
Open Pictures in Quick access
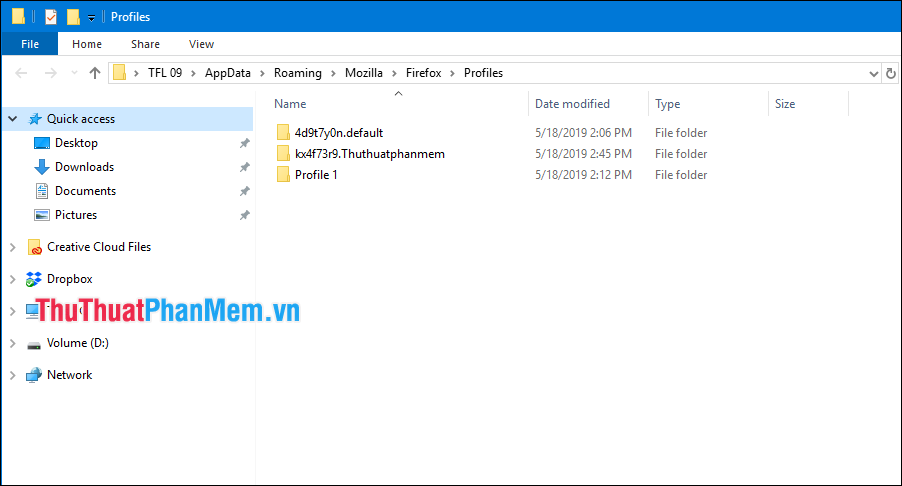76,215
